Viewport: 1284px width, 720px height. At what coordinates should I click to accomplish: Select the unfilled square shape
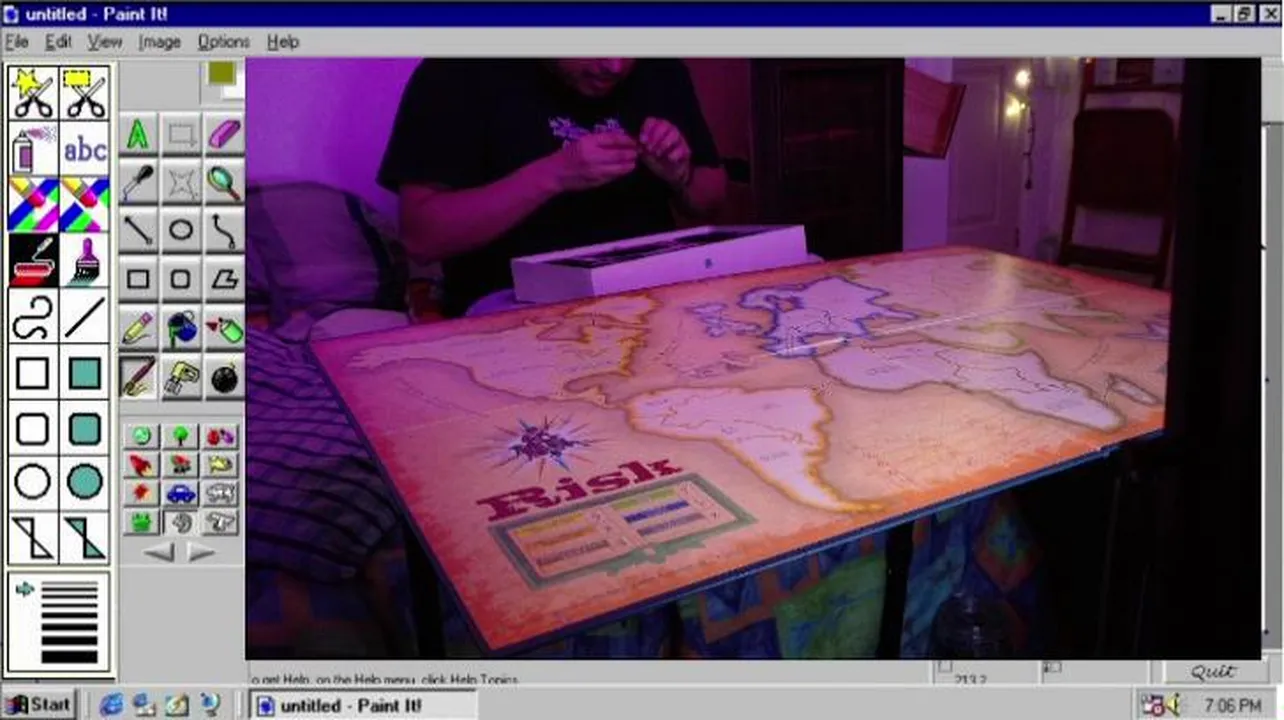pyautogui.click(x=32, y=373)
